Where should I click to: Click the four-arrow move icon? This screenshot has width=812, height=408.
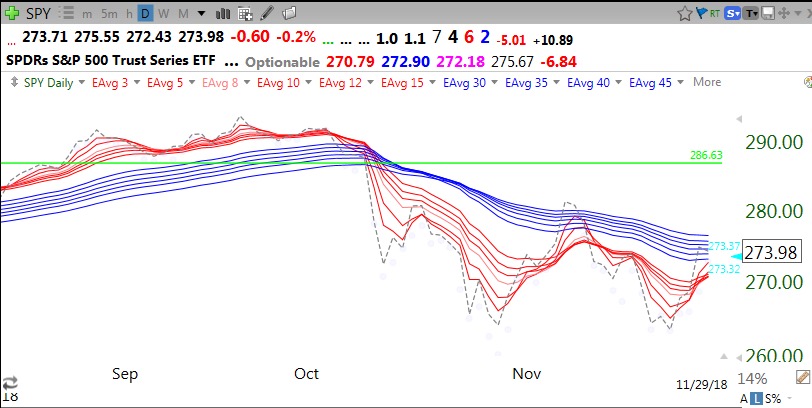[x=785, y=13]
